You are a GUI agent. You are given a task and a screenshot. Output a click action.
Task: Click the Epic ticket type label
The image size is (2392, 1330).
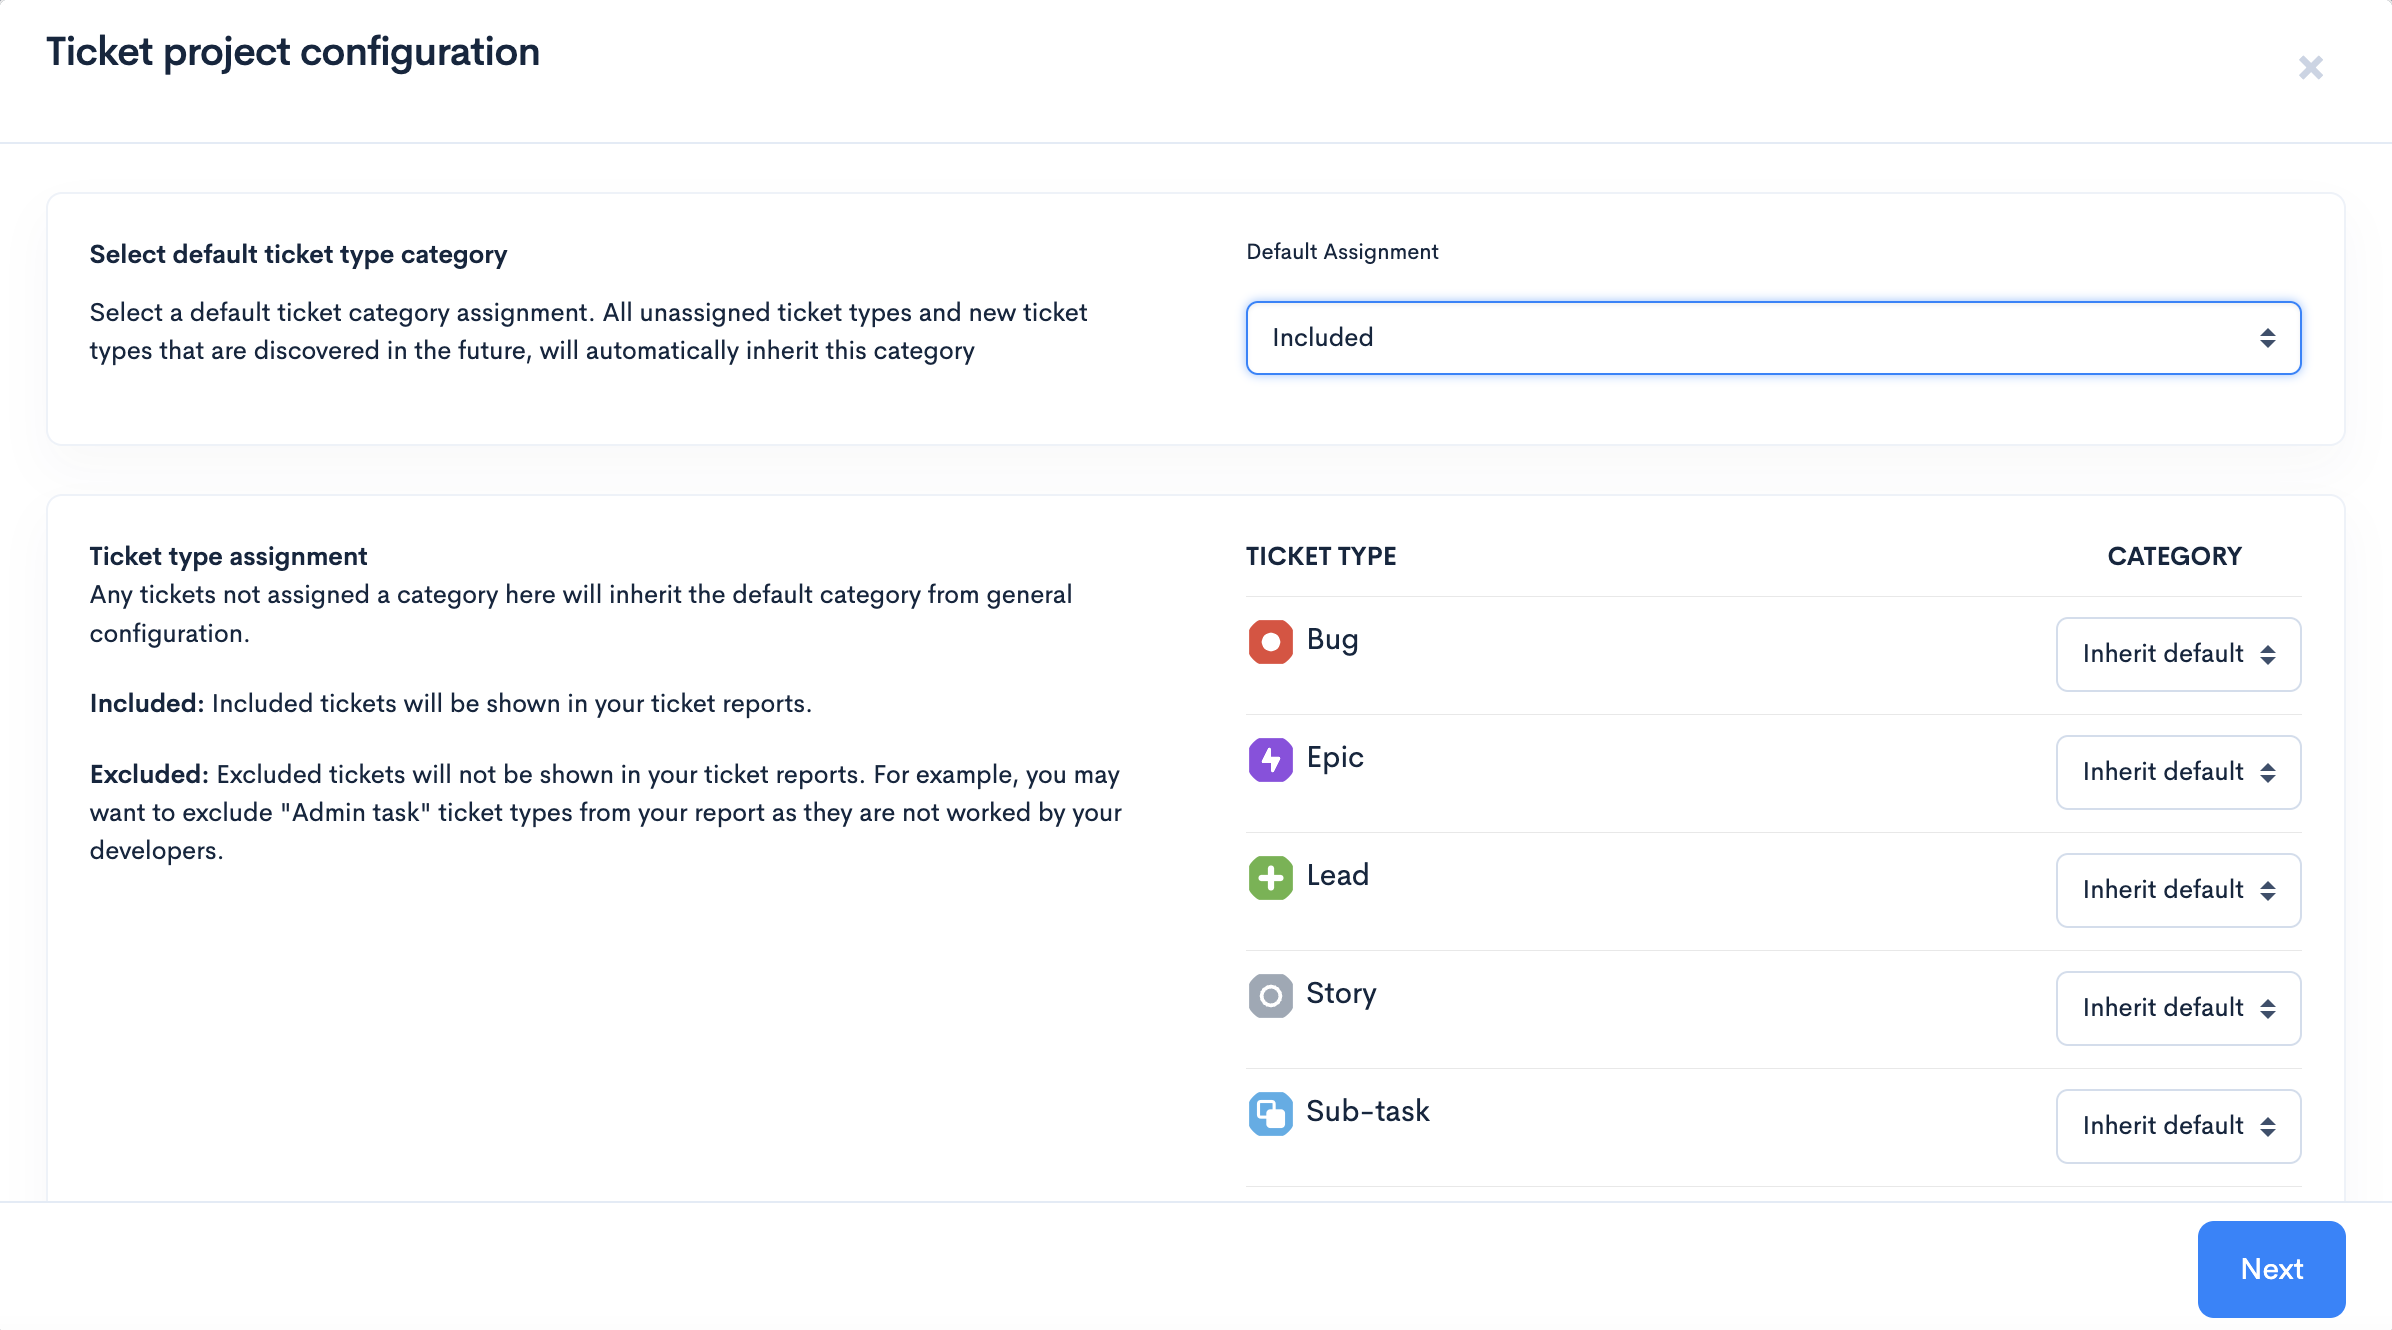point(1335,758)
